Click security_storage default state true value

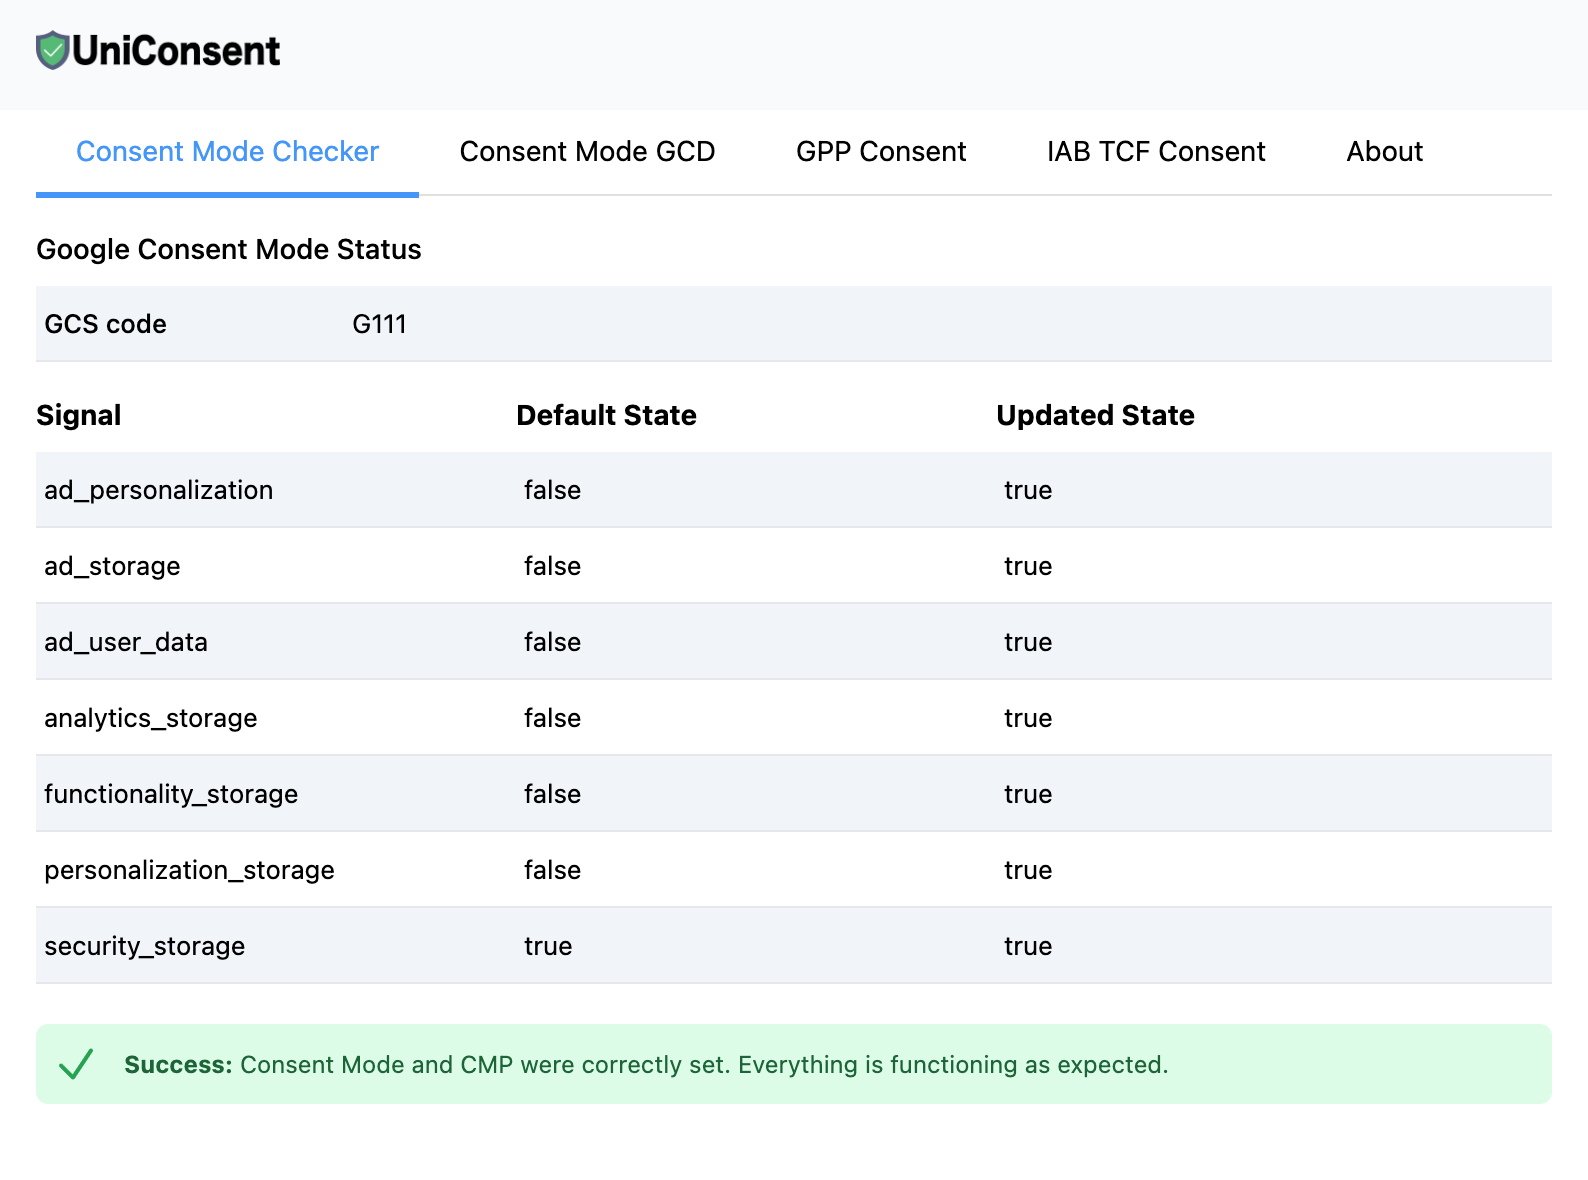point(548,946)
